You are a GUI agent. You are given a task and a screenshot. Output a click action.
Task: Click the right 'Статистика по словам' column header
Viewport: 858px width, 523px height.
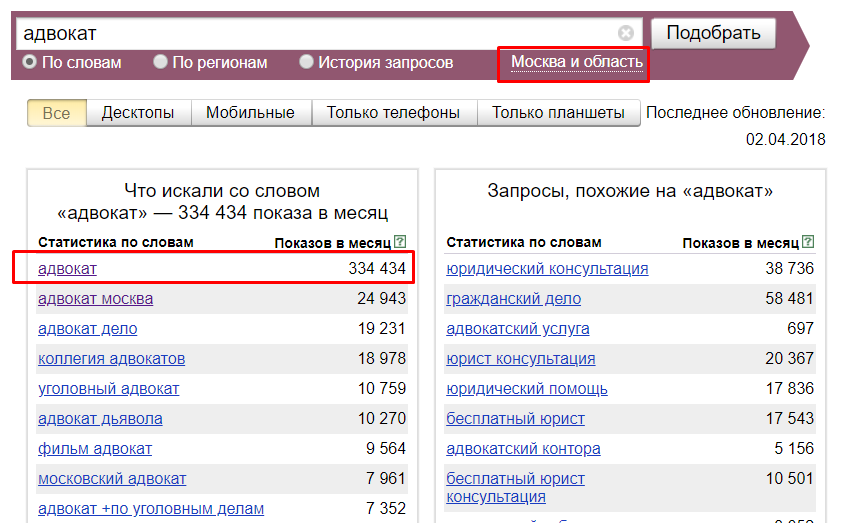(x=524, y=242)
